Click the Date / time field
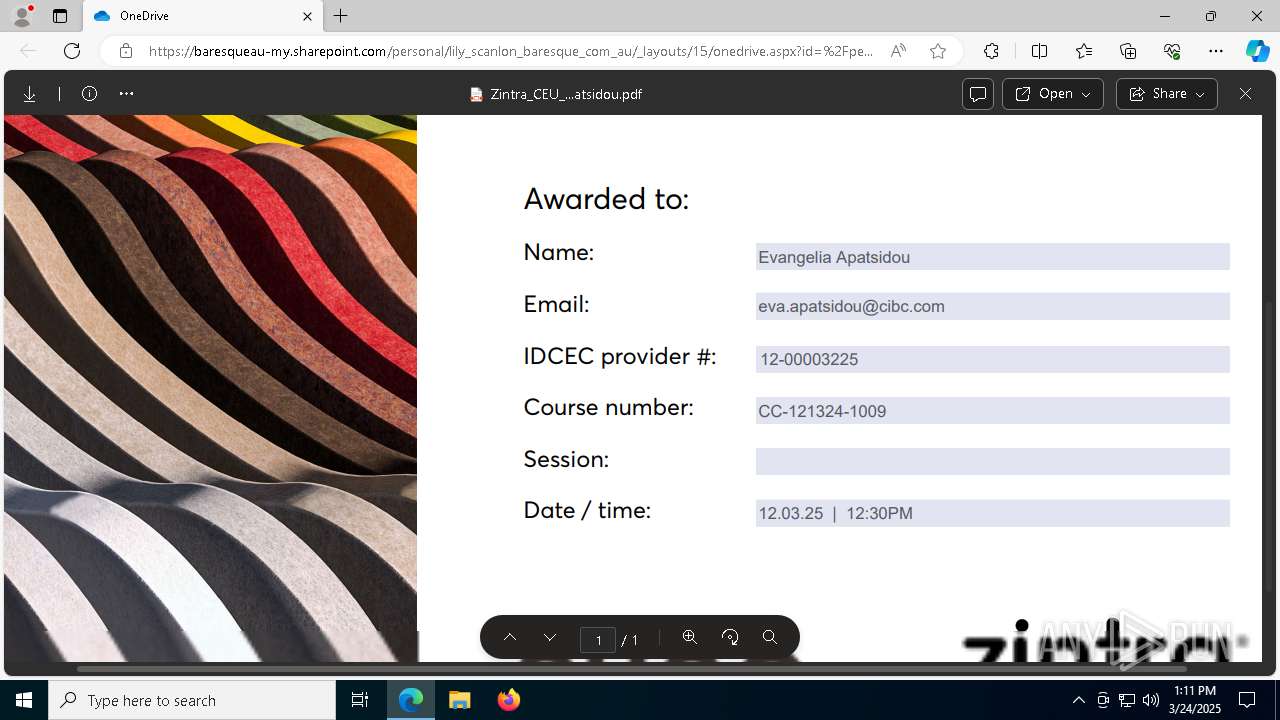 992,513
